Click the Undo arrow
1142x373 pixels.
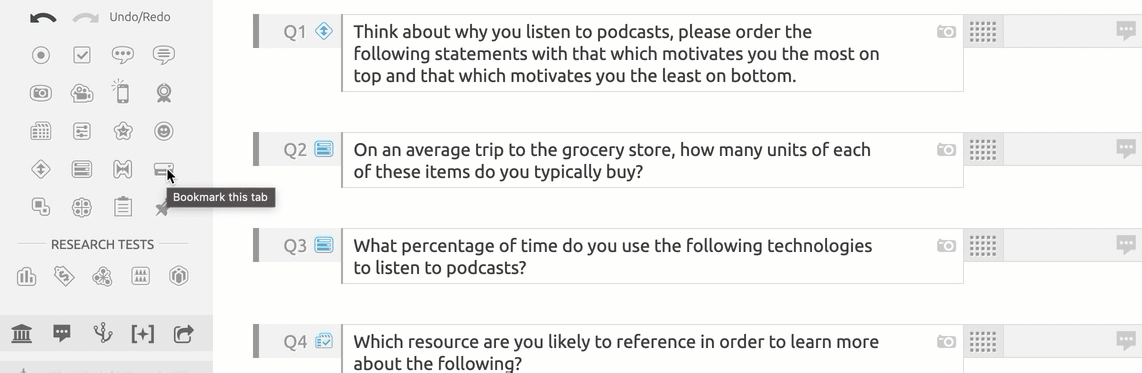[43, 17]
